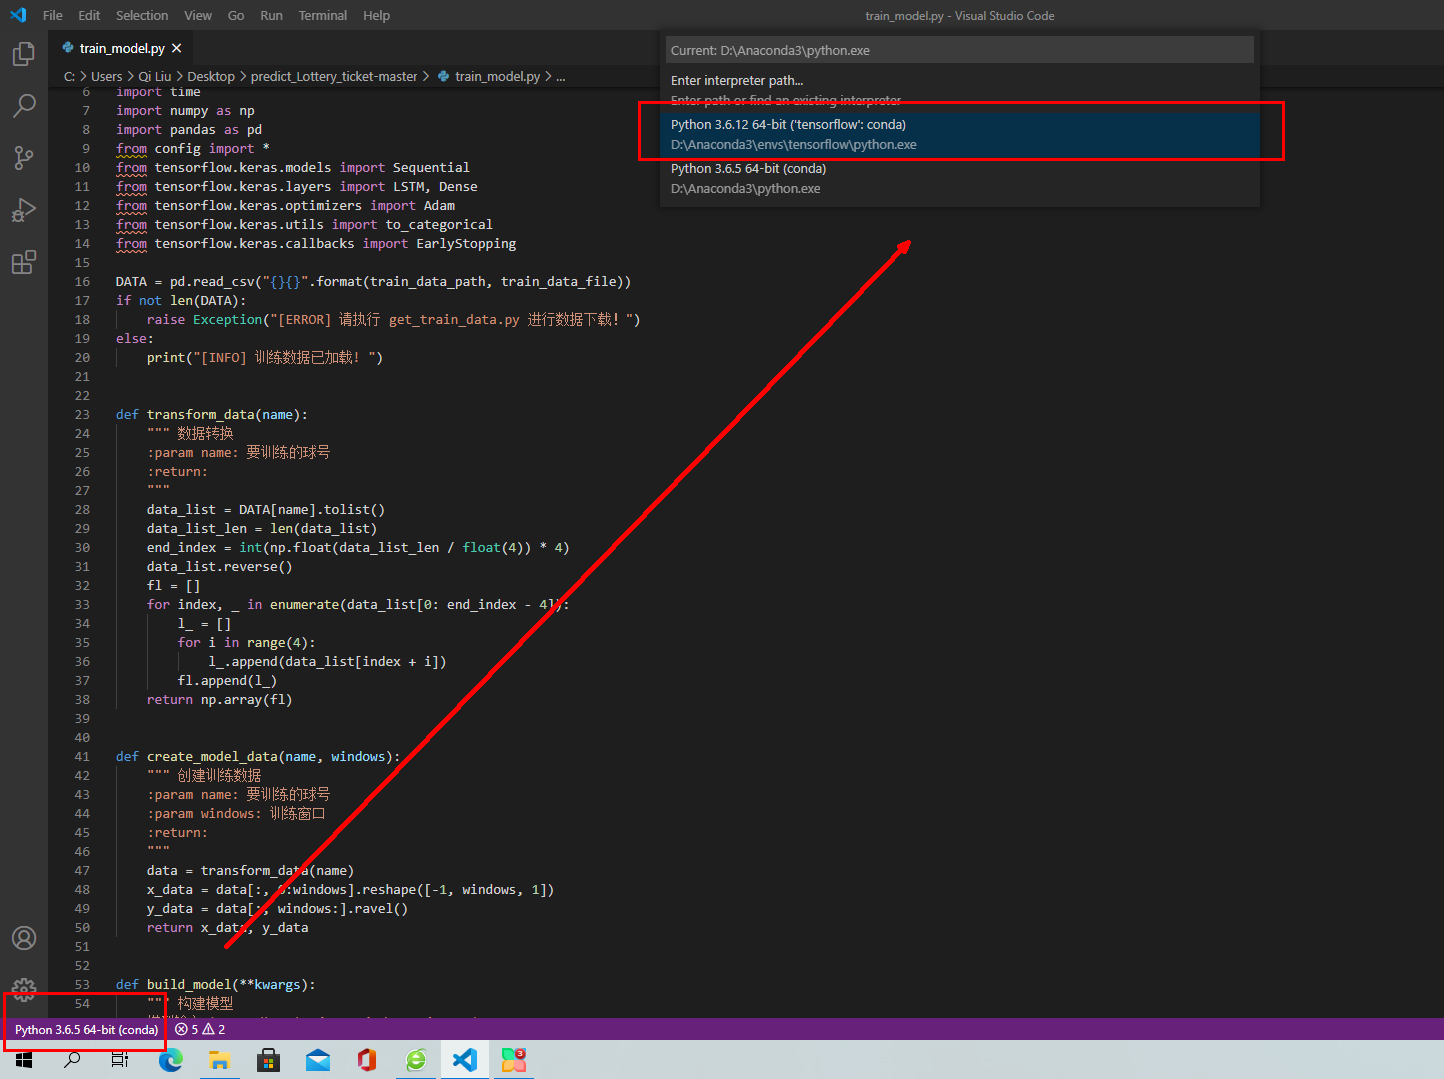Open the Run and Debug icon

[23, 210]
